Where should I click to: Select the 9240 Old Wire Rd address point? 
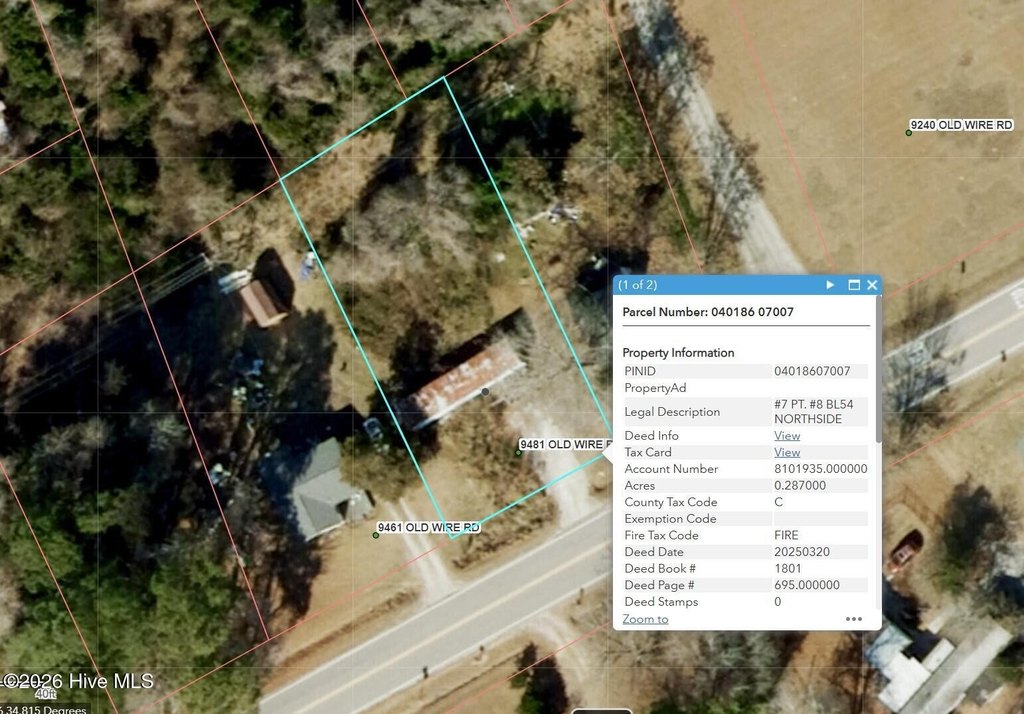908,133
